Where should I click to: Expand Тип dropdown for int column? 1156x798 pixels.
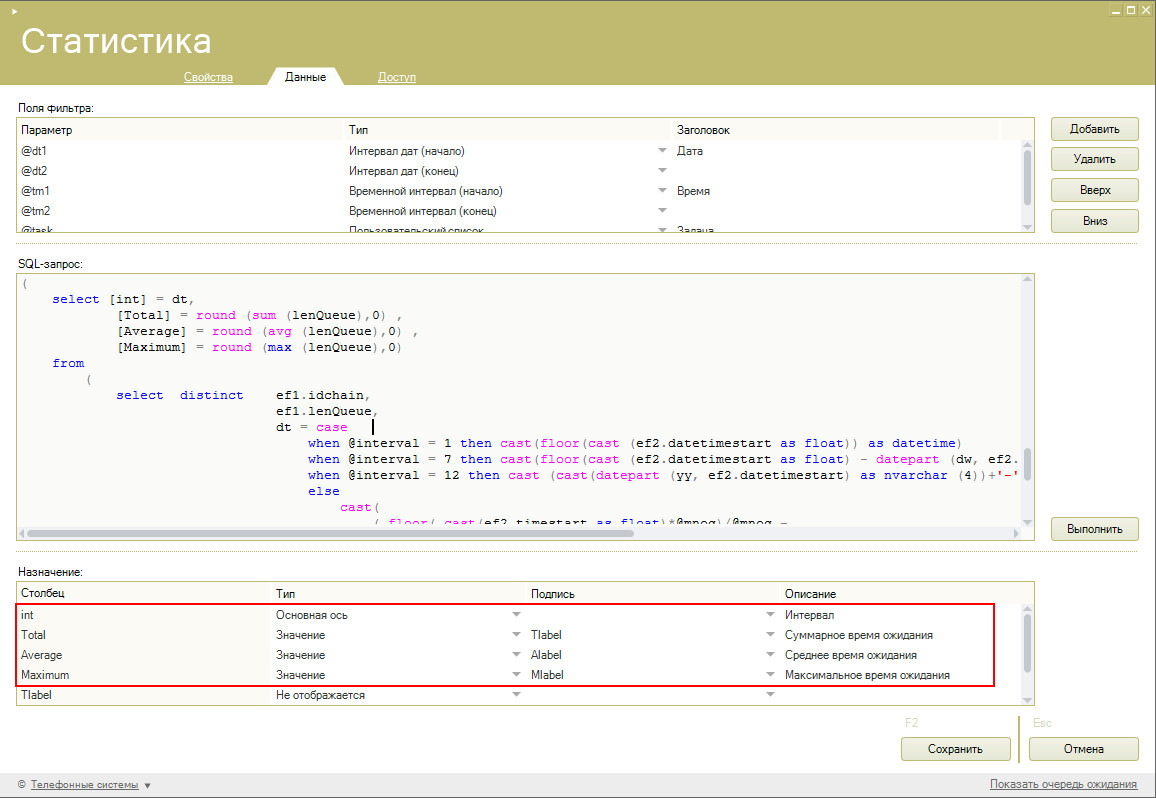click(x=516, y=615)
